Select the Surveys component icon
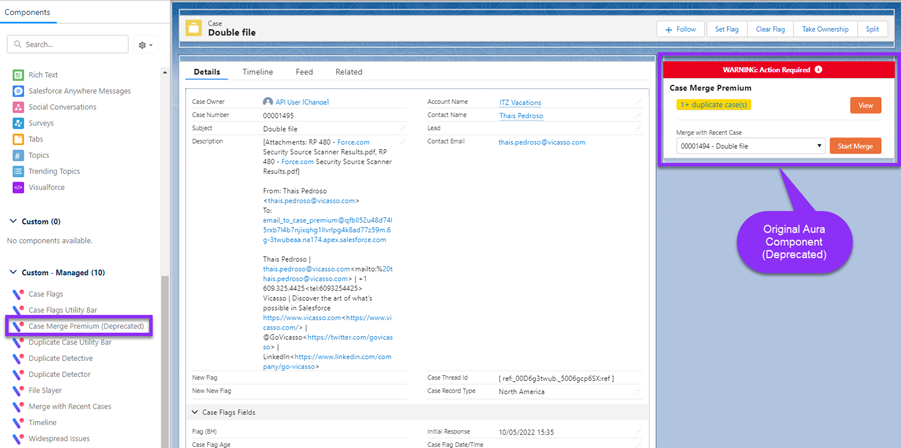The image size is (901, 448). click(18, 123)
